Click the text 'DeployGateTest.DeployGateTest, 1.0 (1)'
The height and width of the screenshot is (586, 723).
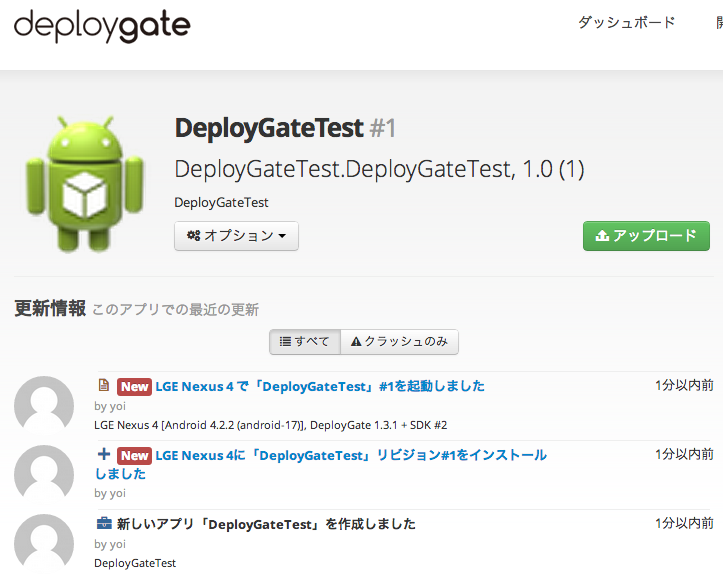379,169
